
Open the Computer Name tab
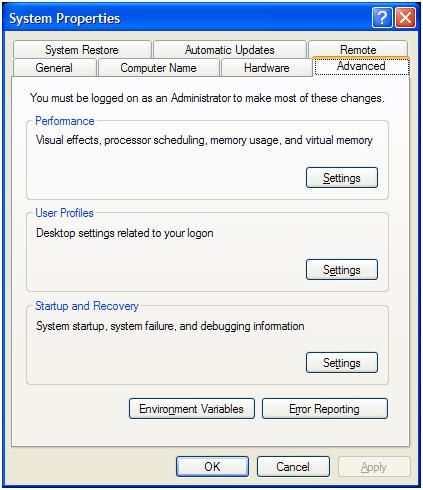158,68
